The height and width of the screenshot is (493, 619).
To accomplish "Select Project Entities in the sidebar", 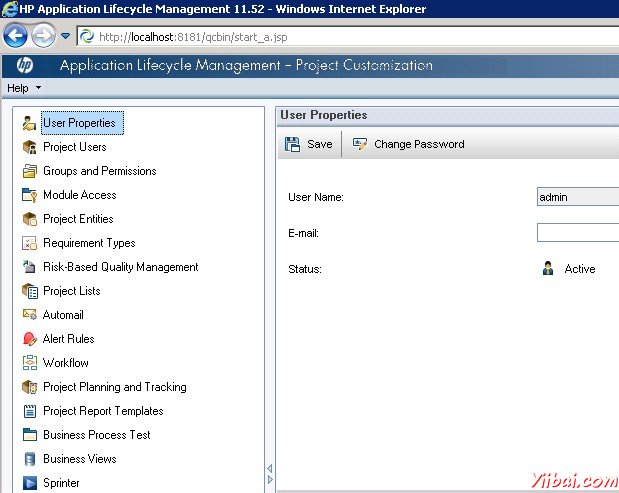I will pyautogui.click(x=78, y=219).
